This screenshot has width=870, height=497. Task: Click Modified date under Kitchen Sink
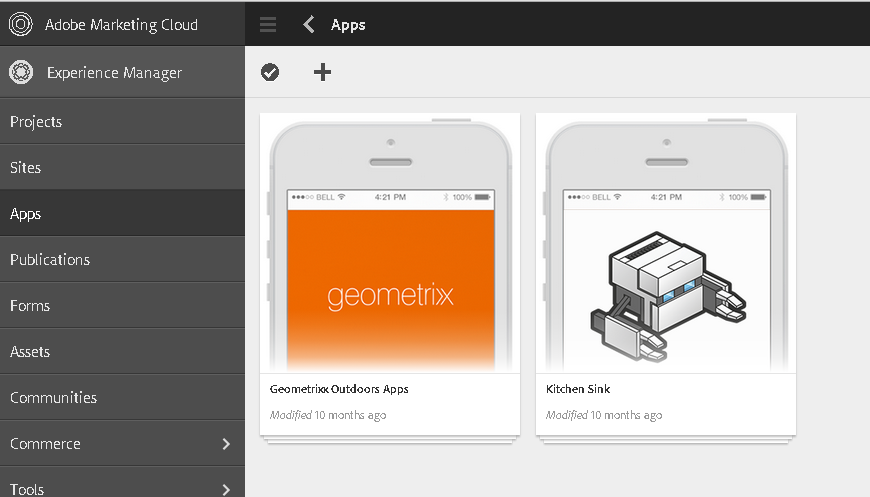pyautogui.click(x=604, y=415)
